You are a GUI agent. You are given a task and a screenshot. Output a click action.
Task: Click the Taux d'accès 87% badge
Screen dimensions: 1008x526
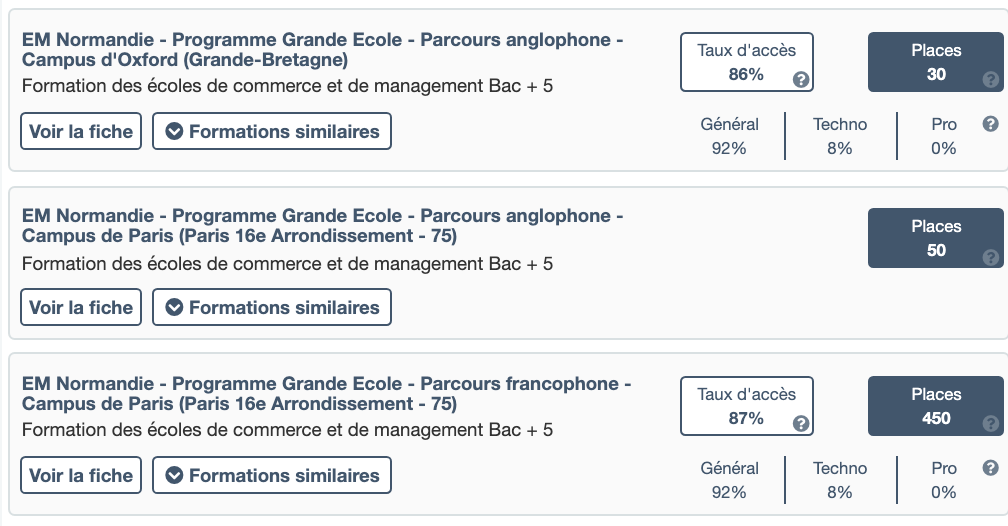[746, 406]
